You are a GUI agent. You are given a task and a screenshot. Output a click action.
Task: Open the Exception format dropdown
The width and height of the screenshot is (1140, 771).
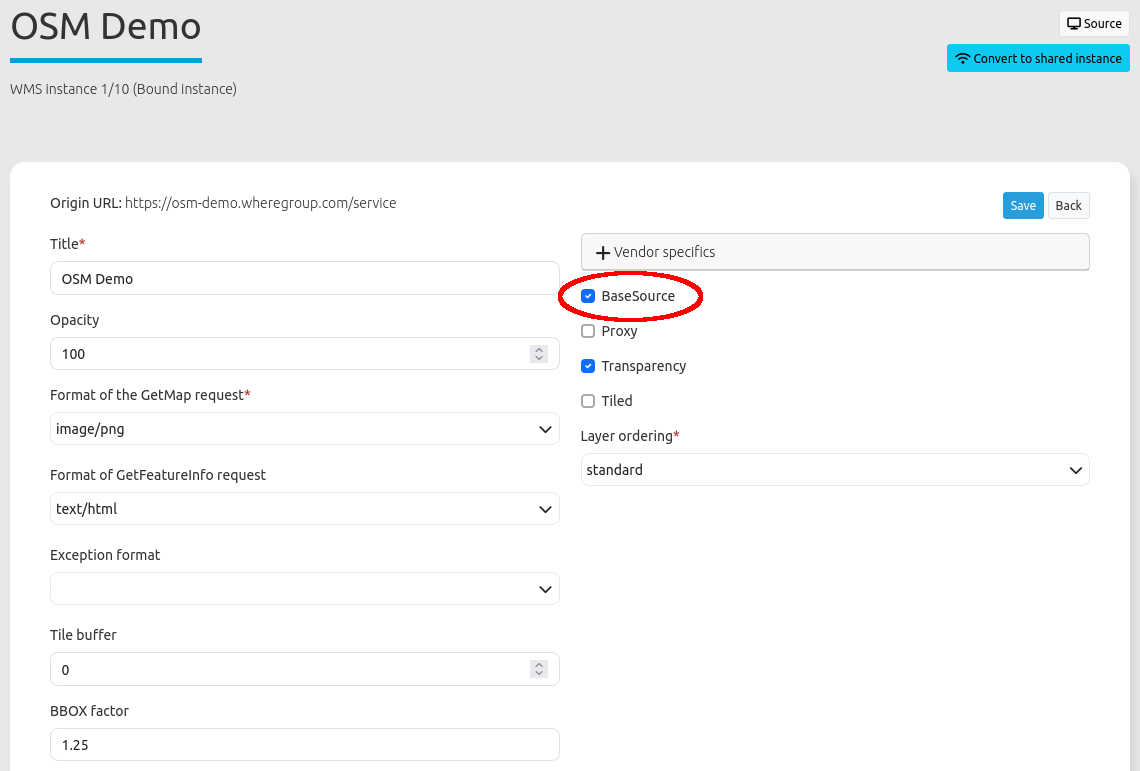point(304,589)
